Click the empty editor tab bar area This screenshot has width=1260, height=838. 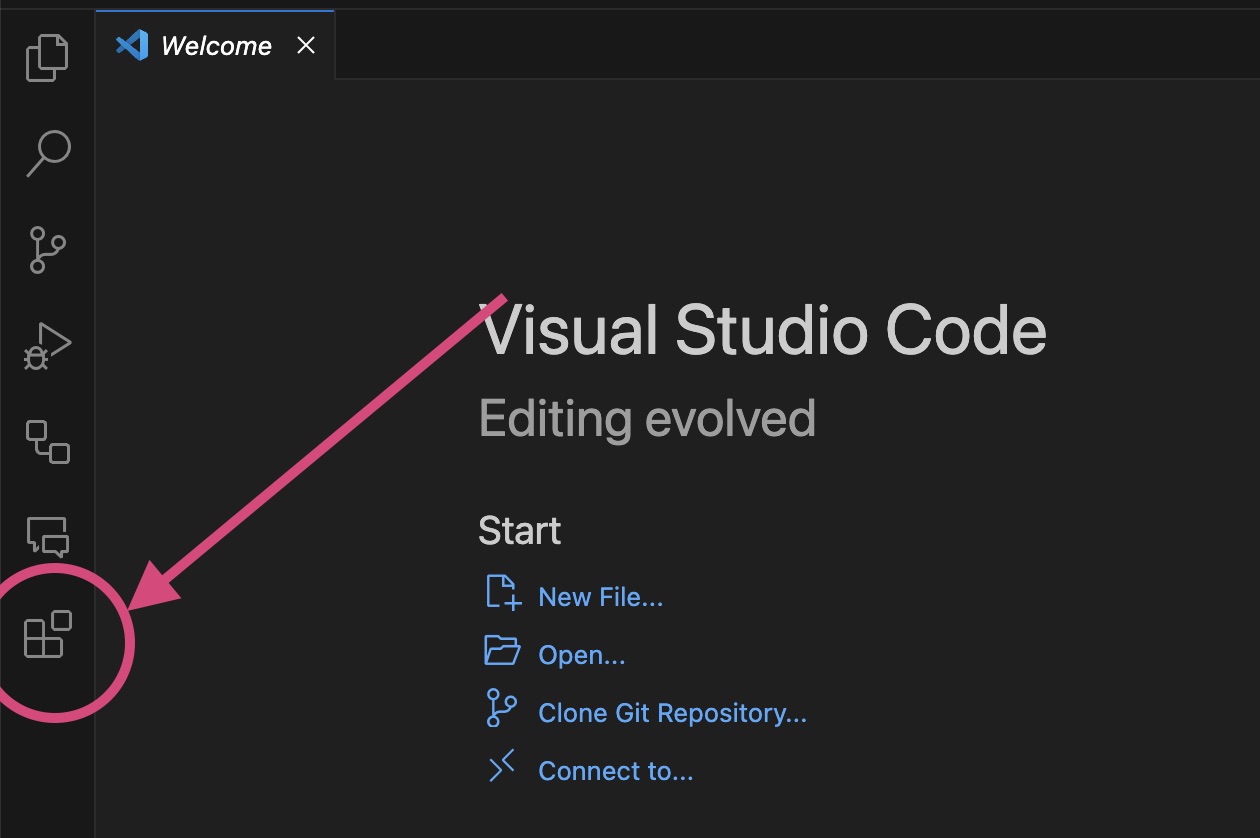click(700, 43)
